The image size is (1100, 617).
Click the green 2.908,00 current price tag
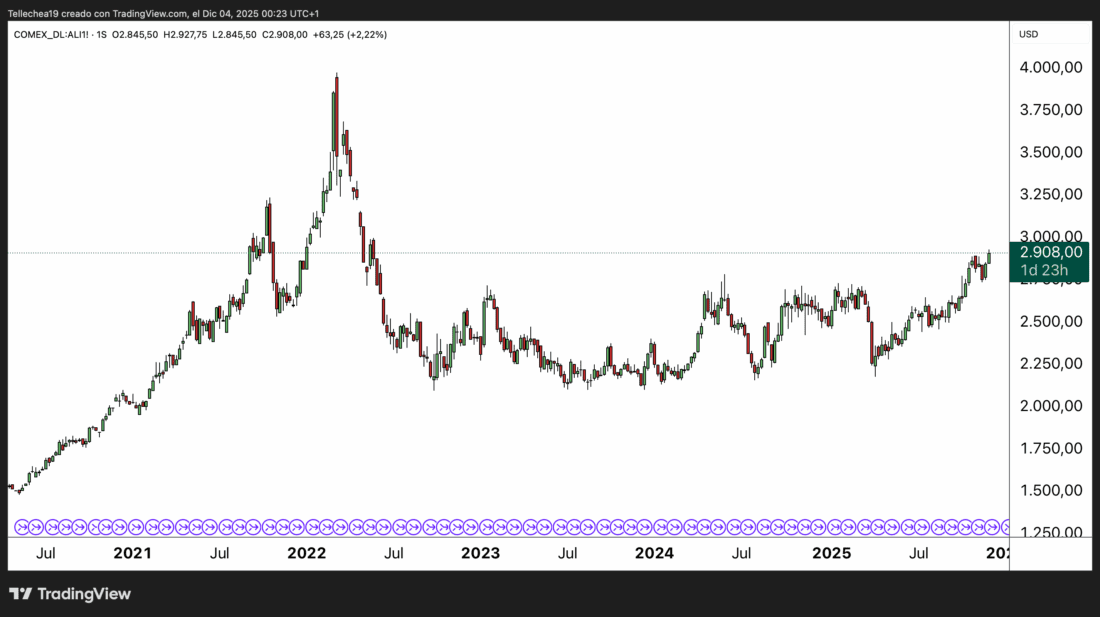click(1052, 252)
